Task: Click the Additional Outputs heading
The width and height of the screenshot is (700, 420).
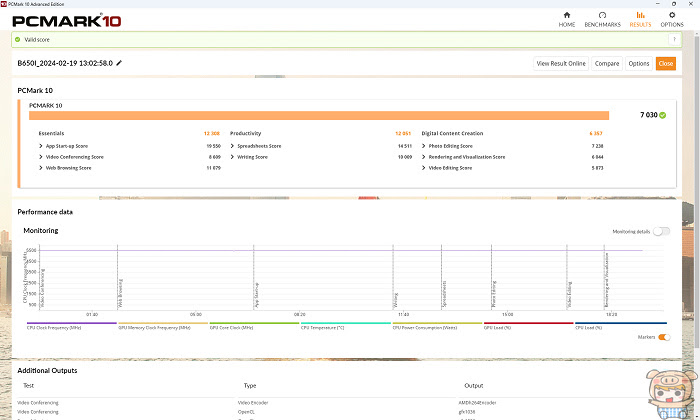Action: click(x=47, y=370)
